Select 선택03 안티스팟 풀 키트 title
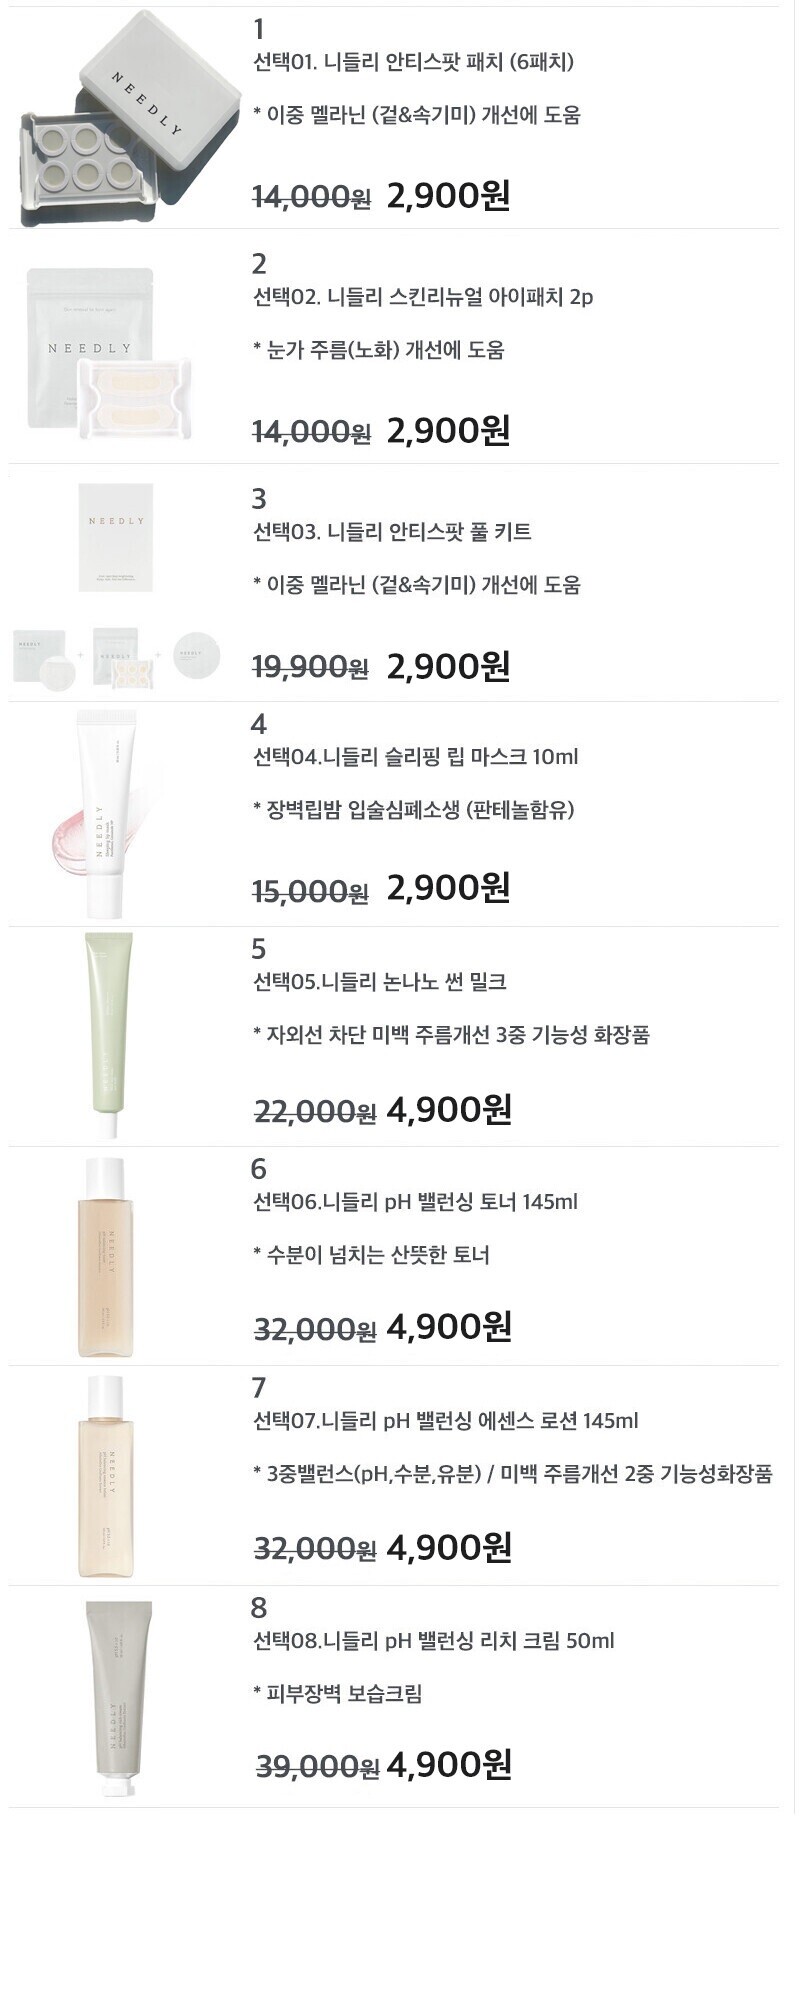The image size is (800, 2000). [392, 532]
